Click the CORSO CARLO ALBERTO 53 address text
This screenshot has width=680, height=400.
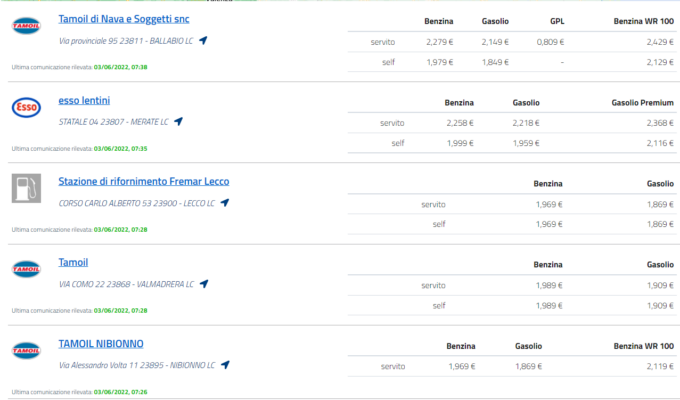[136, 203]
